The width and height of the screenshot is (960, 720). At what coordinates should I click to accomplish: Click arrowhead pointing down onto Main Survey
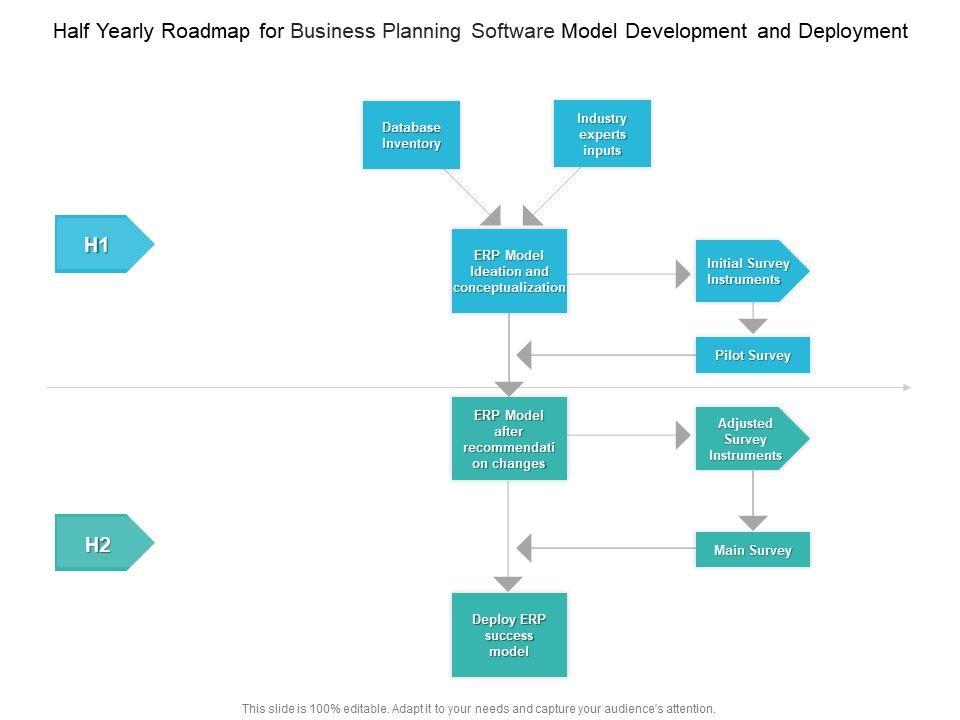(753, 522)
